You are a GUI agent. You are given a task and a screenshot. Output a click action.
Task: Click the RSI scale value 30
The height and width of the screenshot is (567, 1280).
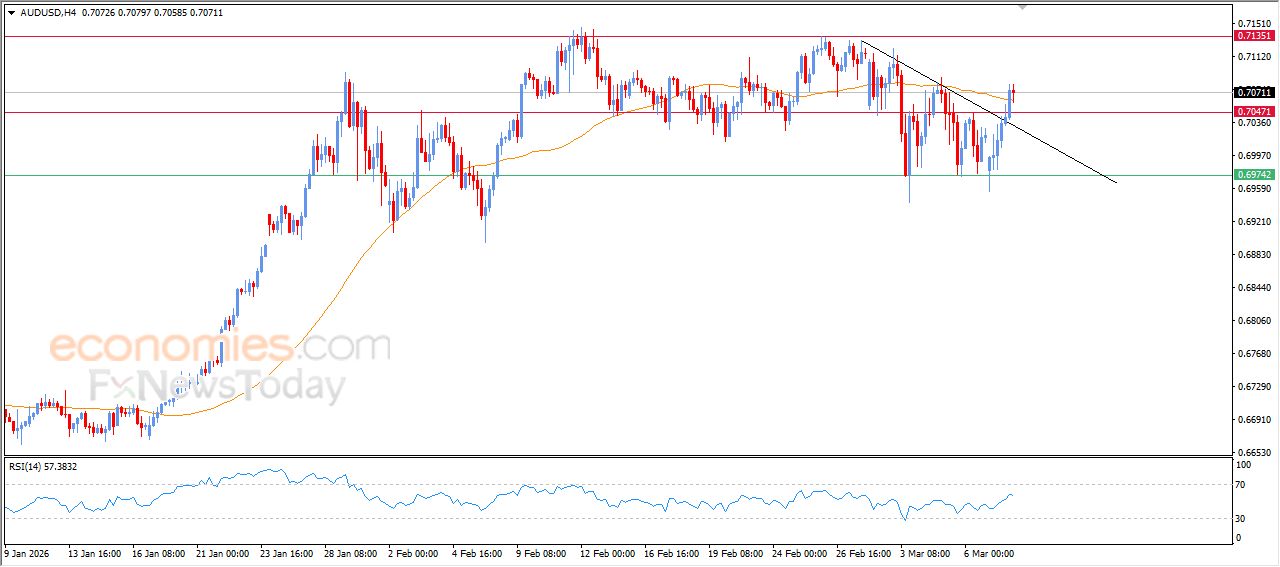click(1242, 518)
